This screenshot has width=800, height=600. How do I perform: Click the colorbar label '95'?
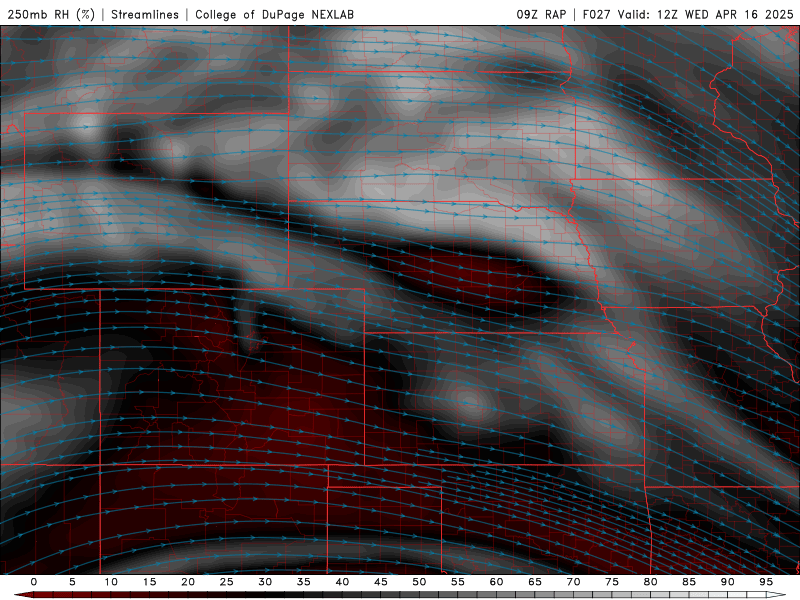click(766, 582)
